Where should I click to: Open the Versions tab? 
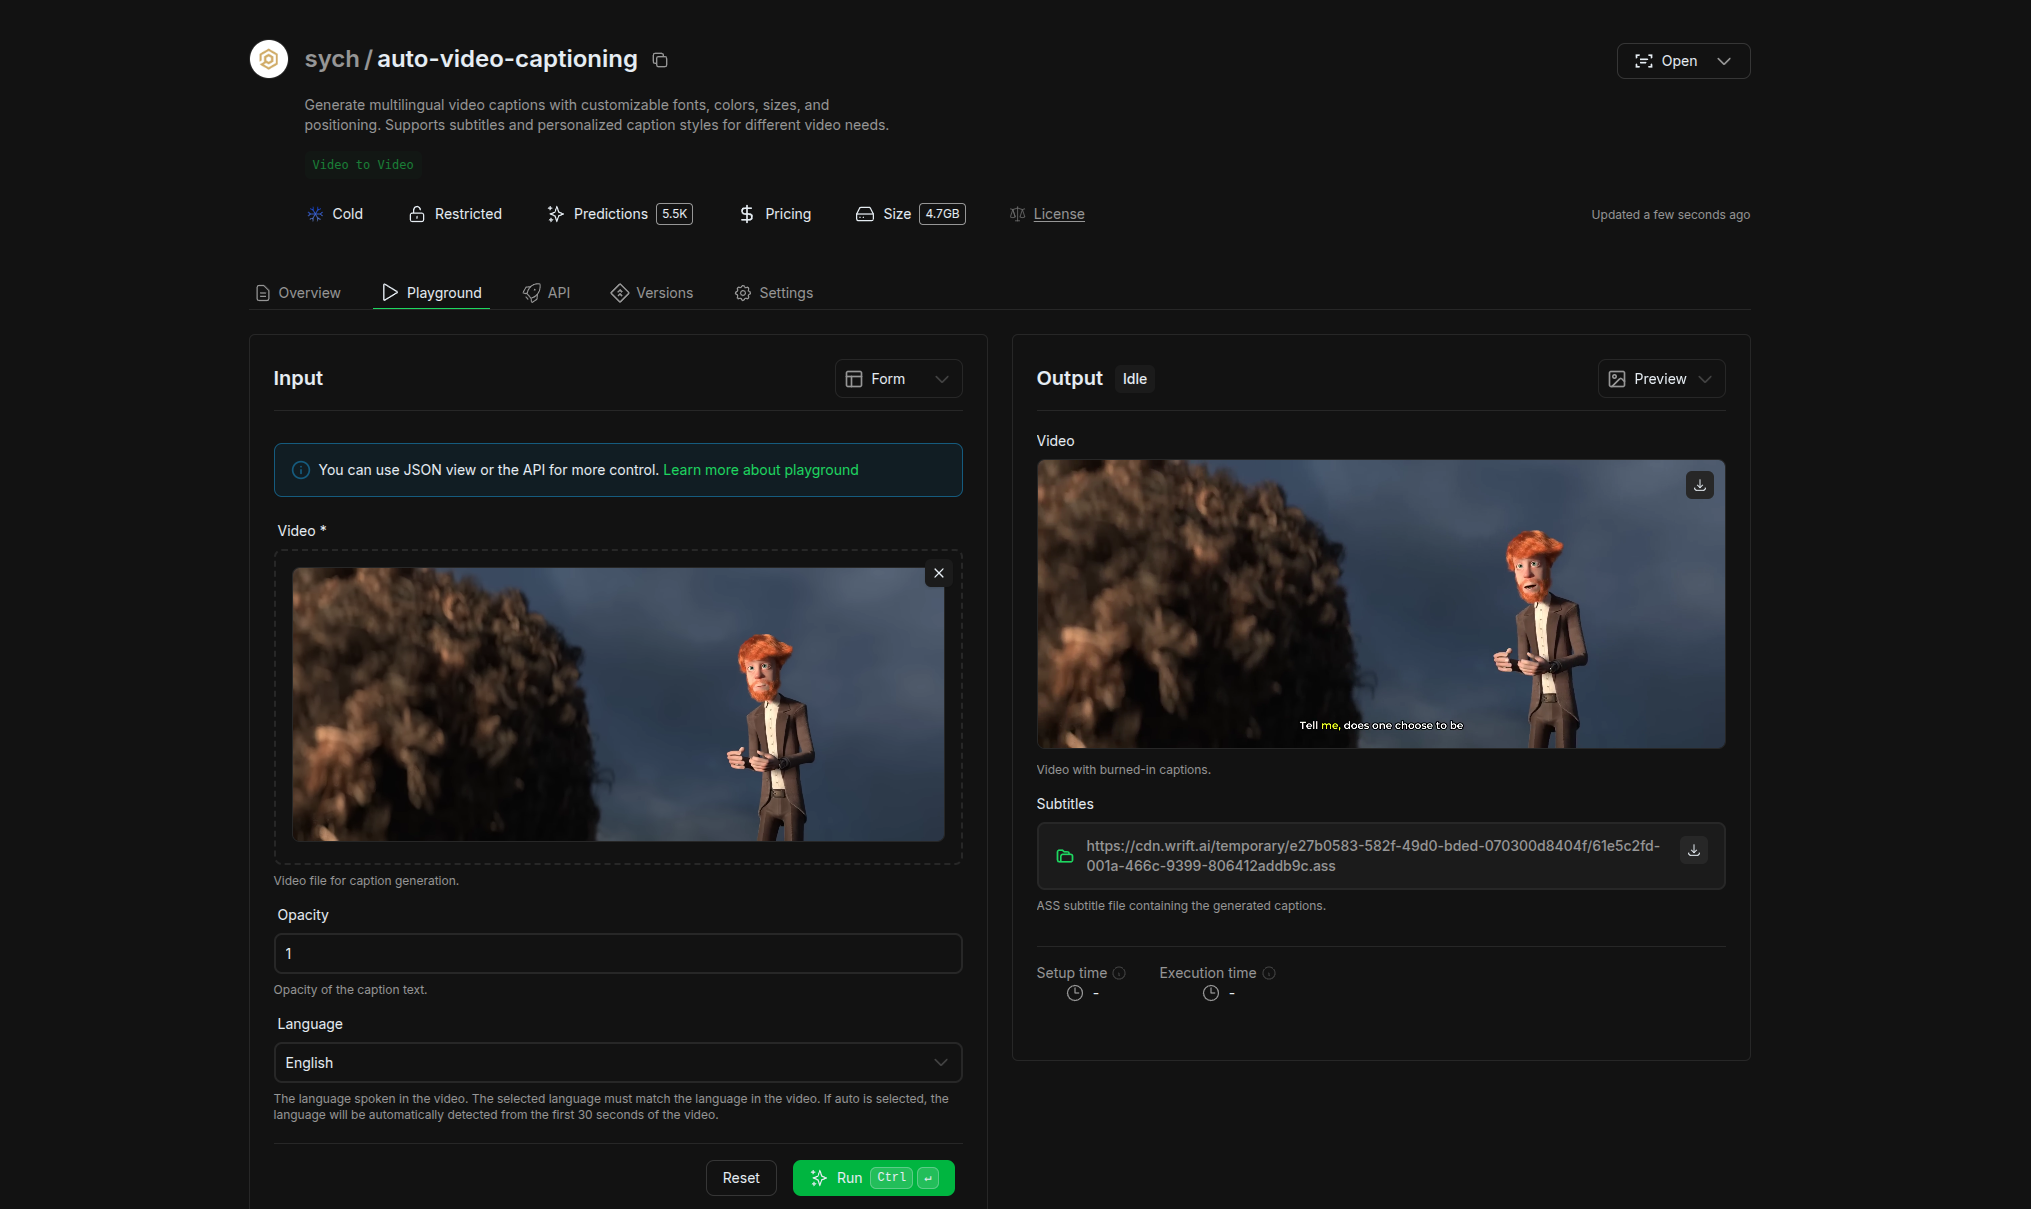coord(652,293)
